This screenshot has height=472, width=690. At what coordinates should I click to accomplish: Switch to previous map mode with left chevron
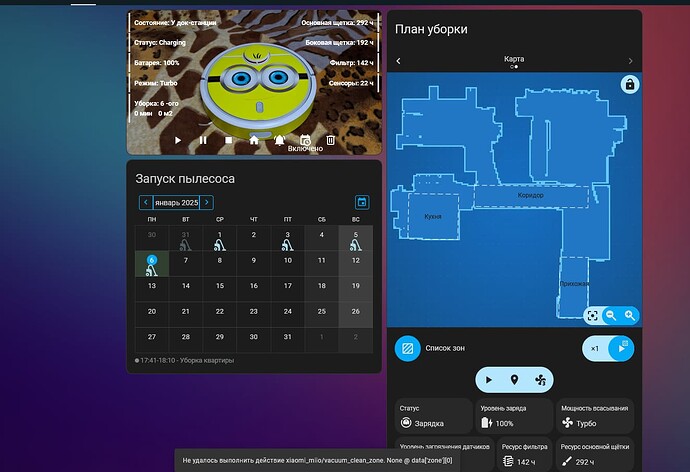[x=399, y=61]
